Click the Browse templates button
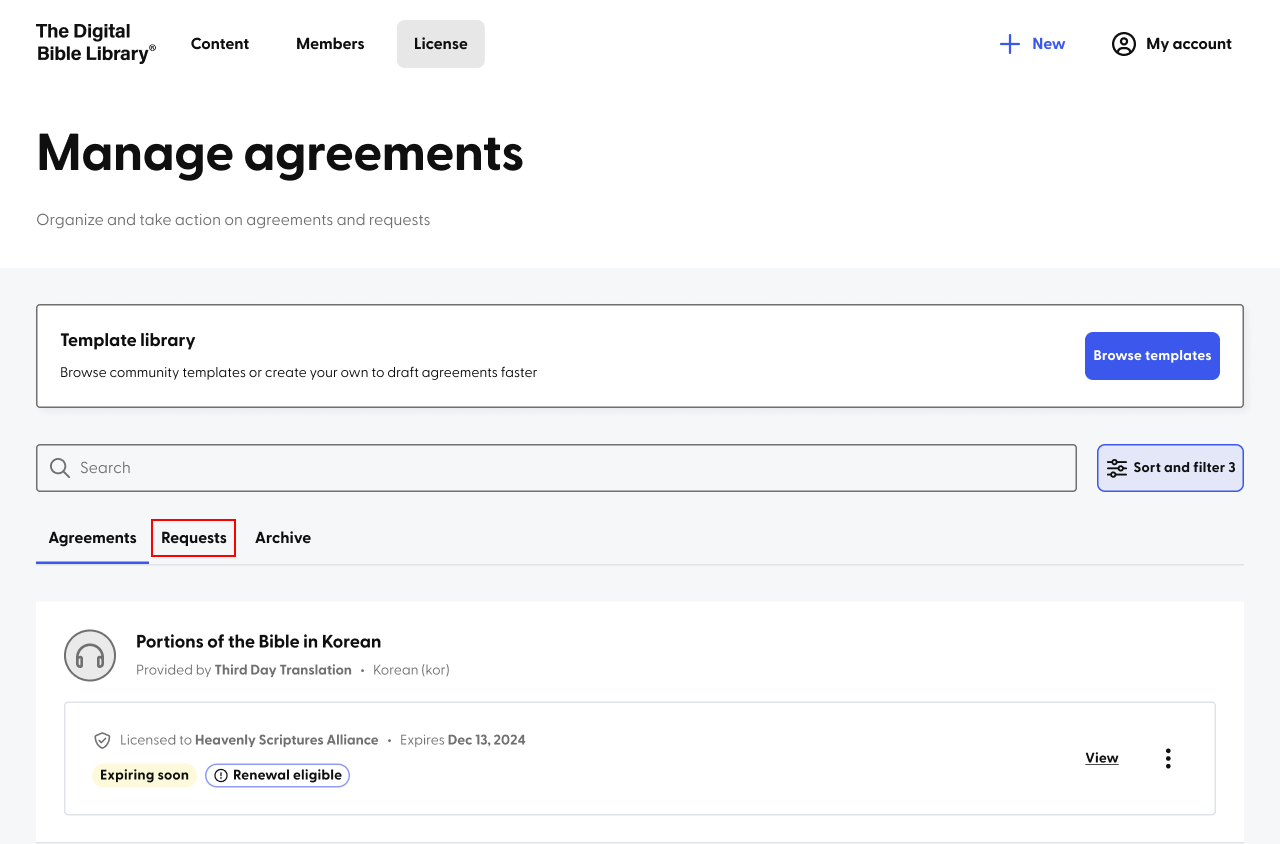The height and width of the screenshot is (844, 1280). 1152,356
